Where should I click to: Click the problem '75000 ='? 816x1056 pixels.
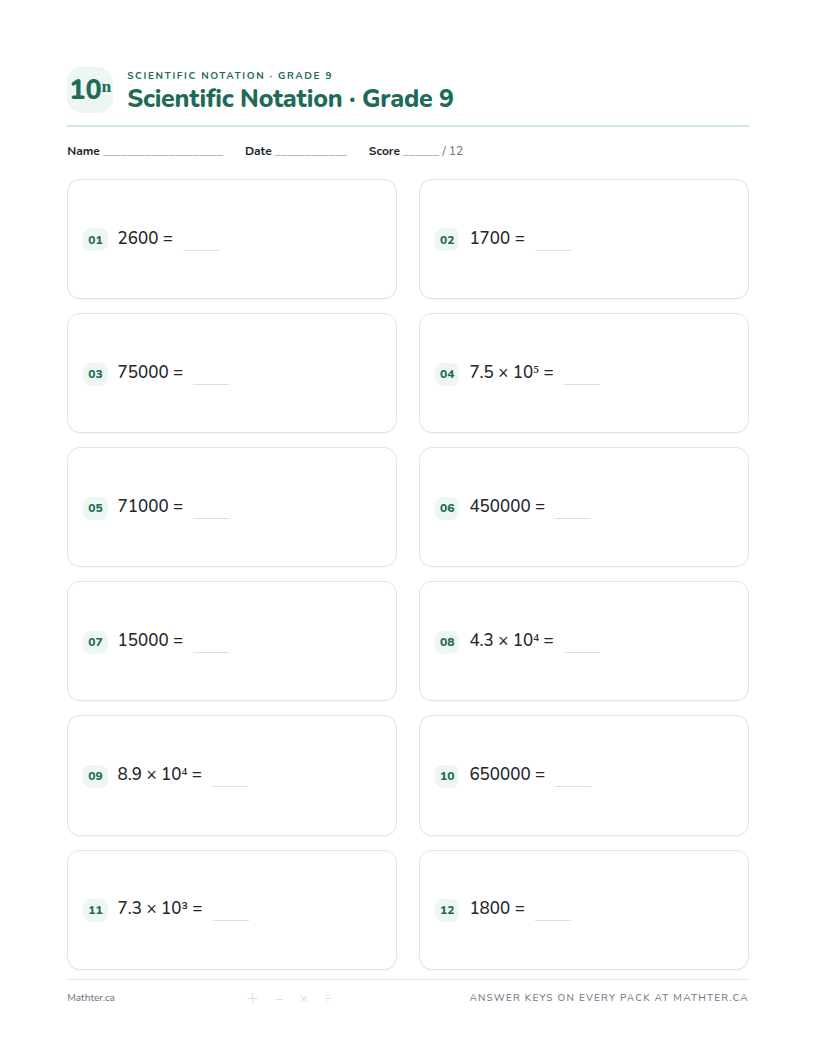(x=150, y=372)
